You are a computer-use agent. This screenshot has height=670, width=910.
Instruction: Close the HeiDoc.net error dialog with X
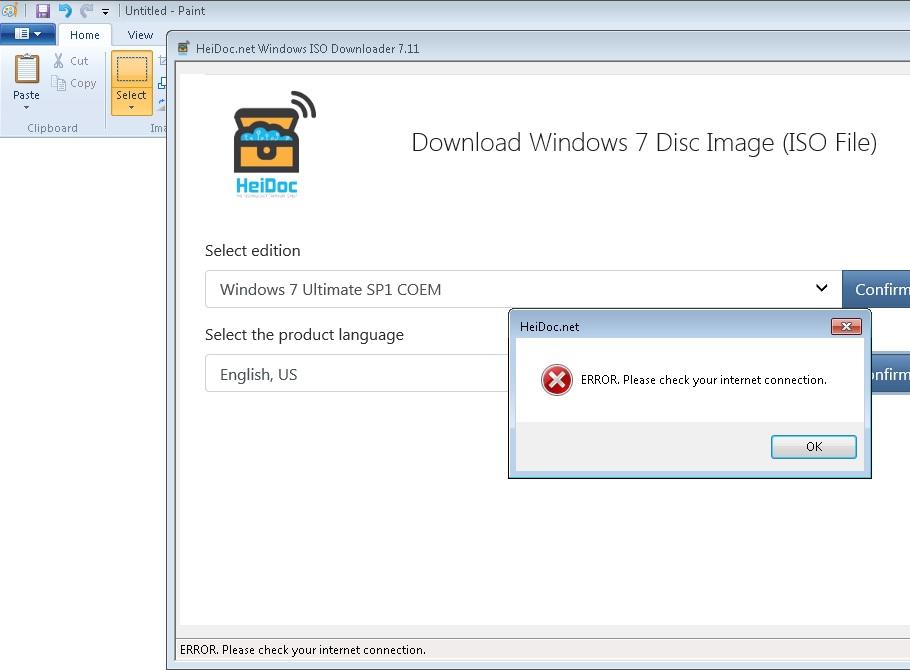pos(846,326)
